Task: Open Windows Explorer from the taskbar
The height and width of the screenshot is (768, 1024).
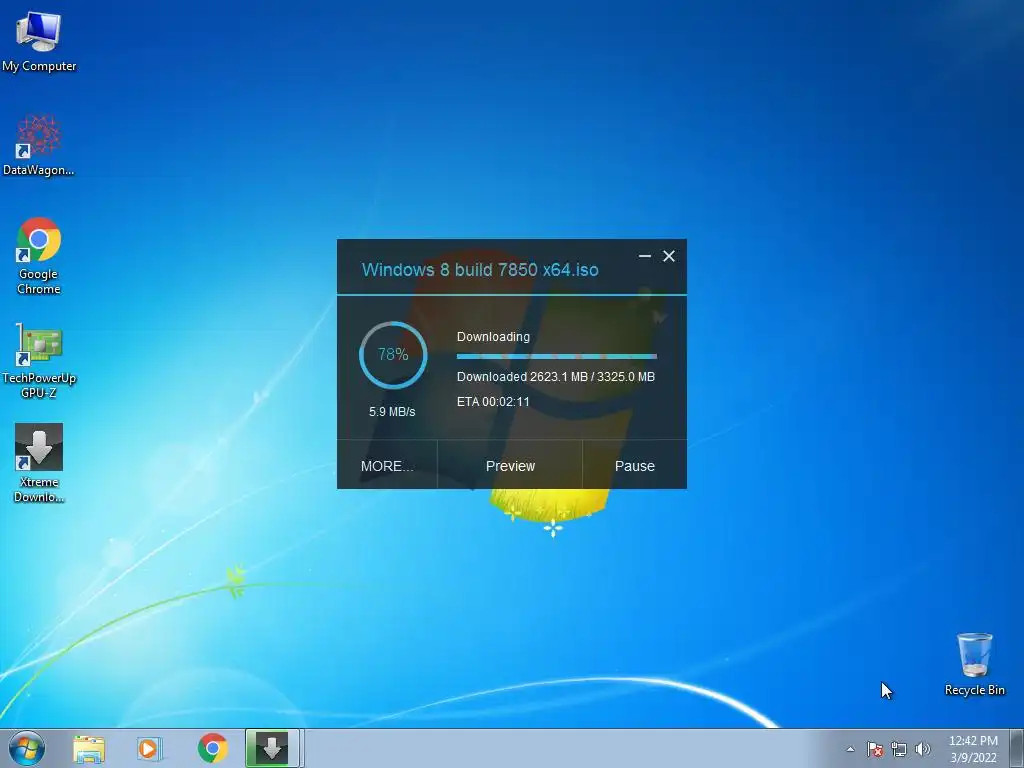Action: (89, 749)
